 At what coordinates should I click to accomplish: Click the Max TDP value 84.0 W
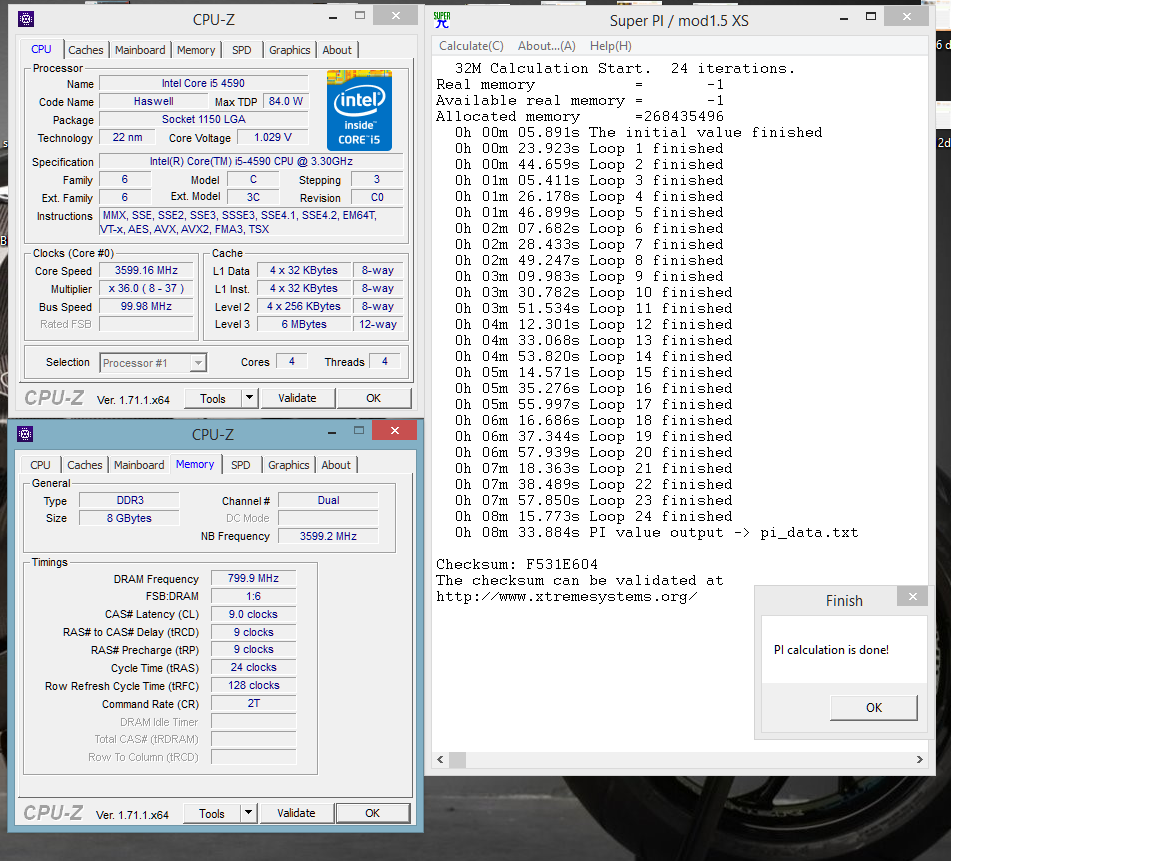click(286, 101)
